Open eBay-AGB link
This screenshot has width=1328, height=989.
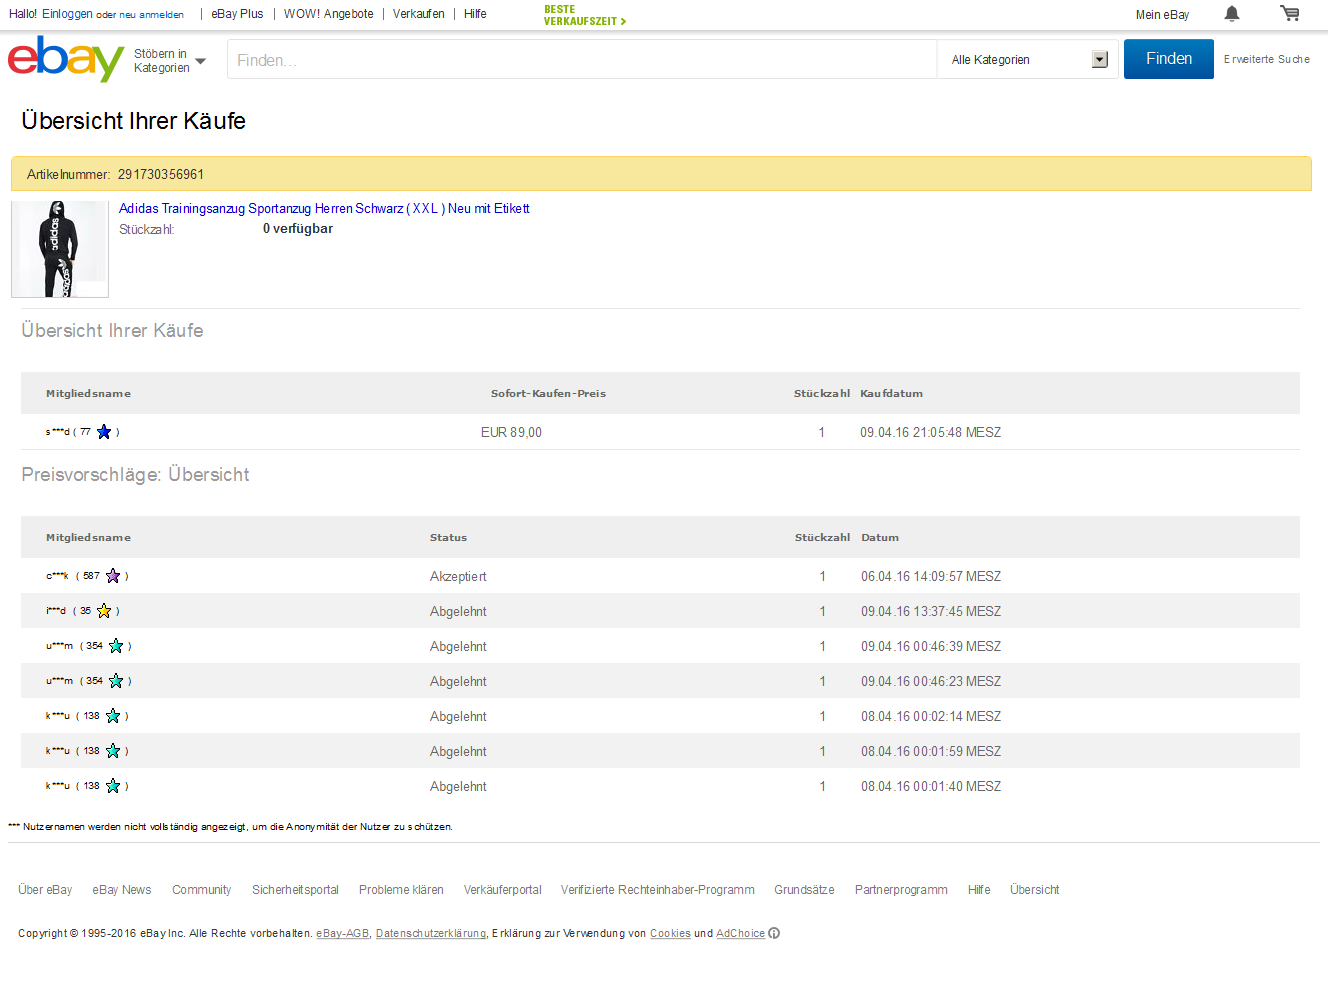(x=343, y=934)
